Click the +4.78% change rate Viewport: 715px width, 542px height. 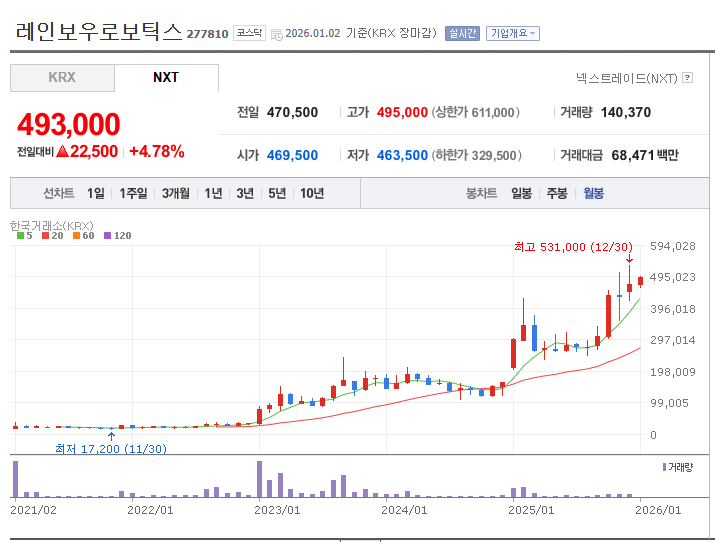pyautogui.click(x=157, y=151)
